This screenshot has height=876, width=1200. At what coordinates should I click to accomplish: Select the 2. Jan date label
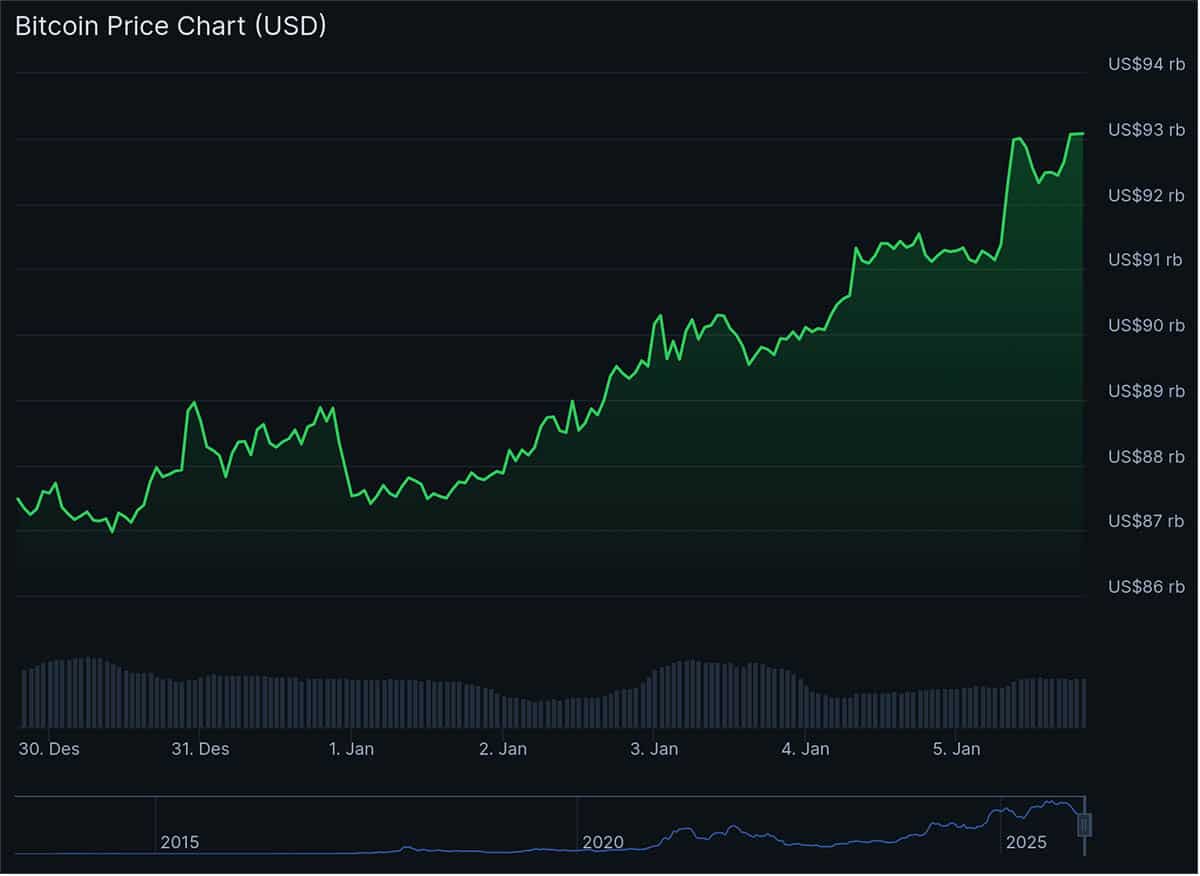pyautogui.click(x=504, y=748)
